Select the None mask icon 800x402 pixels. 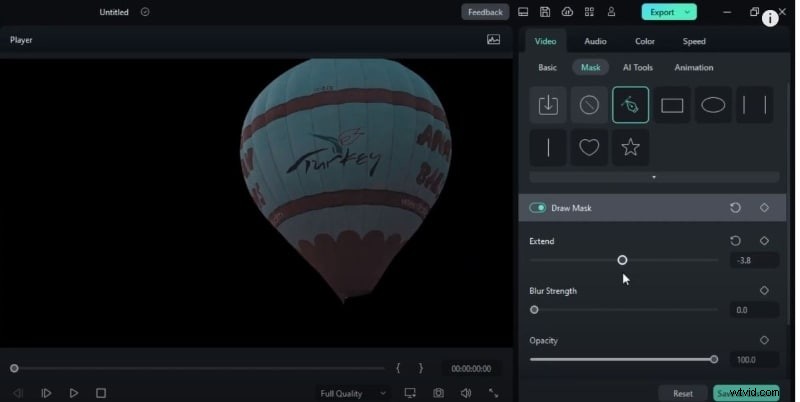point(589,105)
